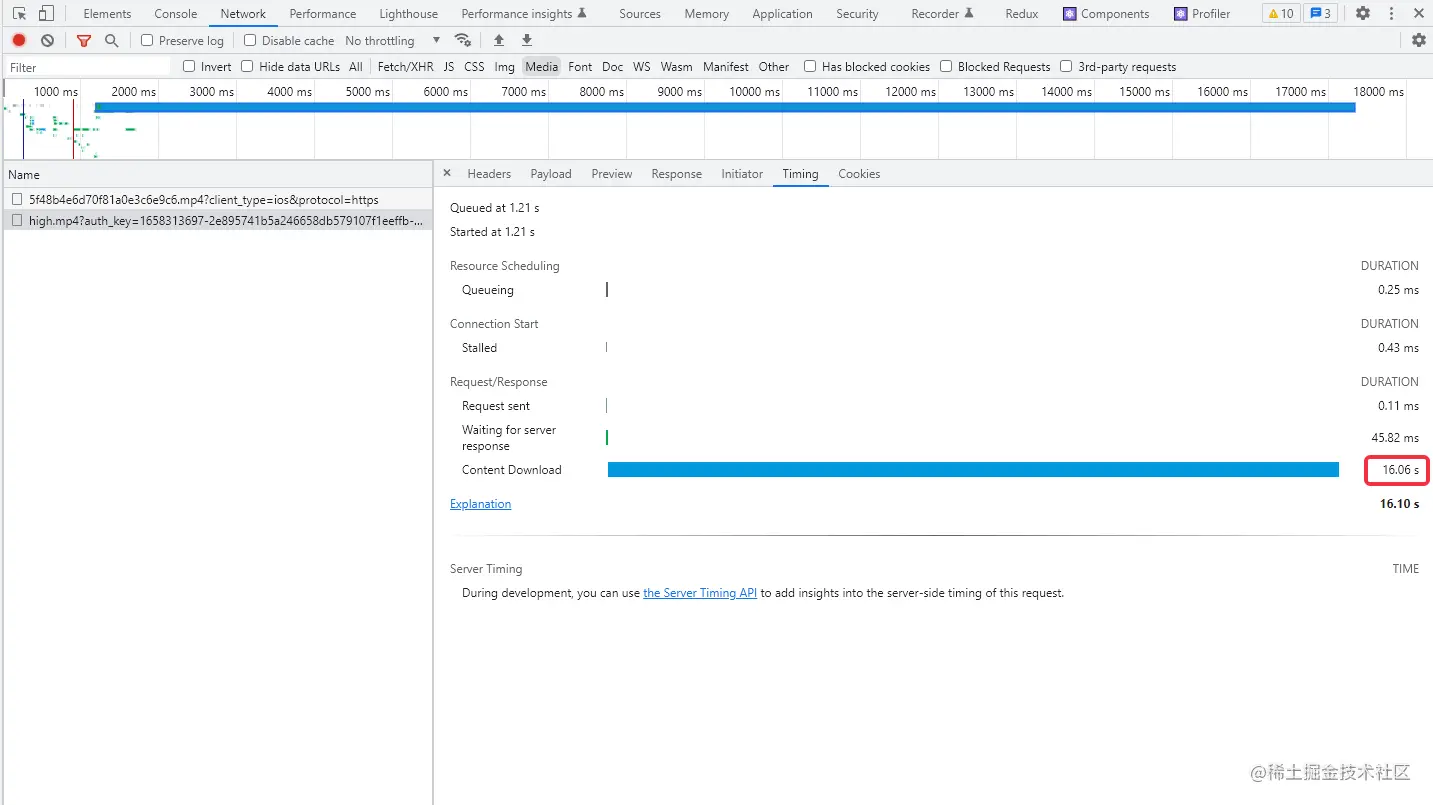This screenshot has width=1433, height=805.
Task: Switch to the Console panel
Action: [175, 14]
